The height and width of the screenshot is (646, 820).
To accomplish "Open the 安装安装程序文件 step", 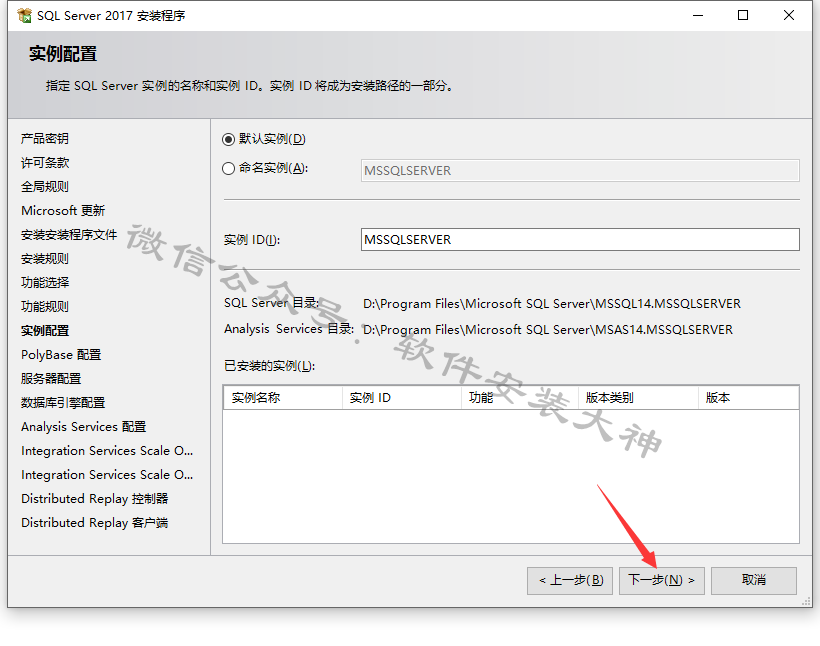I will point(69,235).
